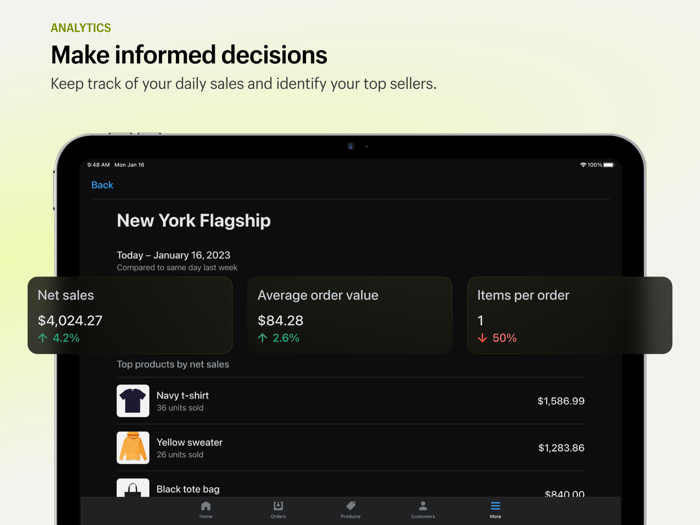Click the 9:48 AM status bar time
Screen dimensions: 700x525
point(98,165)
